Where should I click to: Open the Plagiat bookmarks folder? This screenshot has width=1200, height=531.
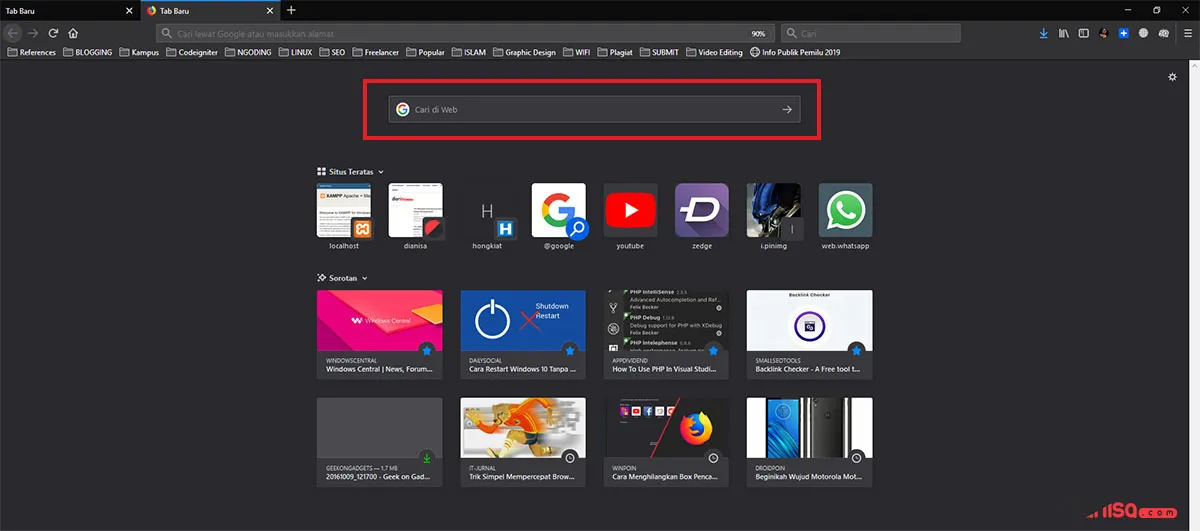pos(615,52)
